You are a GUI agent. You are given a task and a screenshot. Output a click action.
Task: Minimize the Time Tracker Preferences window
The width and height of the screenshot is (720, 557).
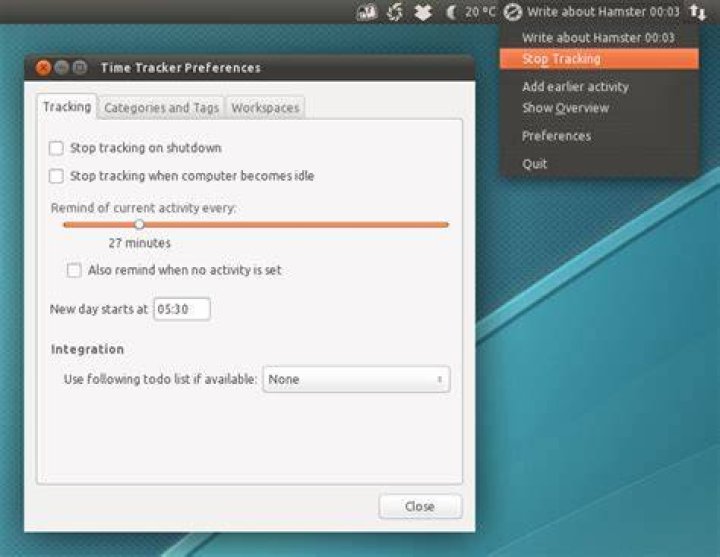point(62,68)
